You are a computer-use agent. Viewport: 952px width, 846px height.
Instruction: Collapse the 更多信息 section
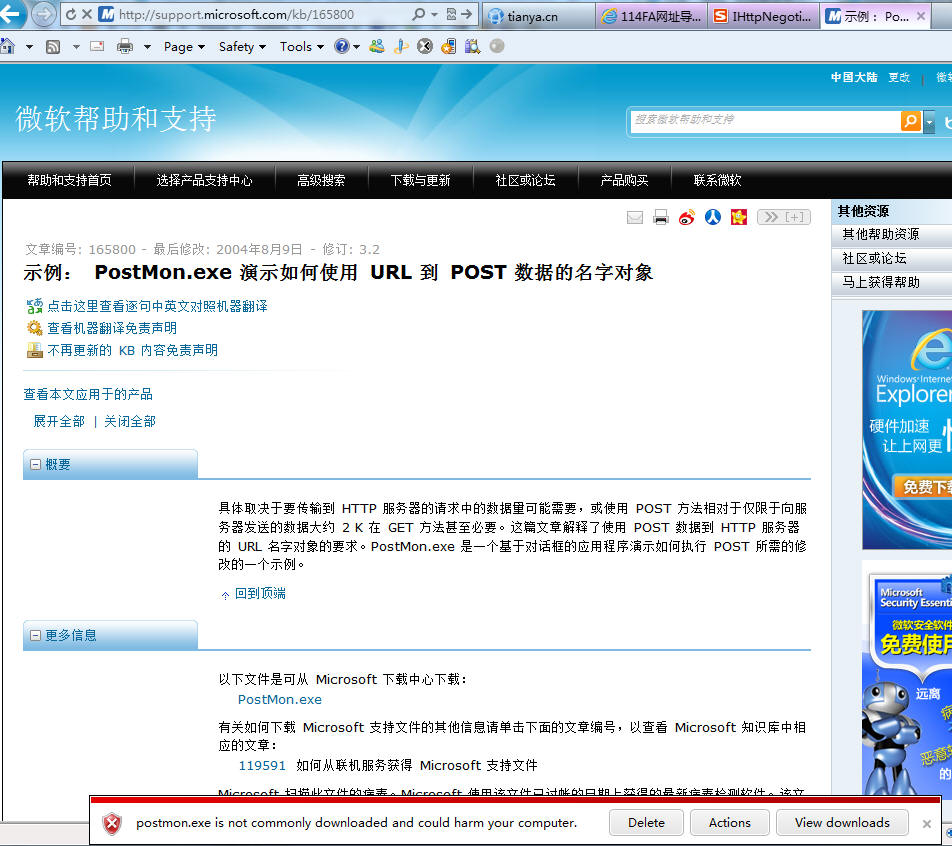tap(35, 635)
